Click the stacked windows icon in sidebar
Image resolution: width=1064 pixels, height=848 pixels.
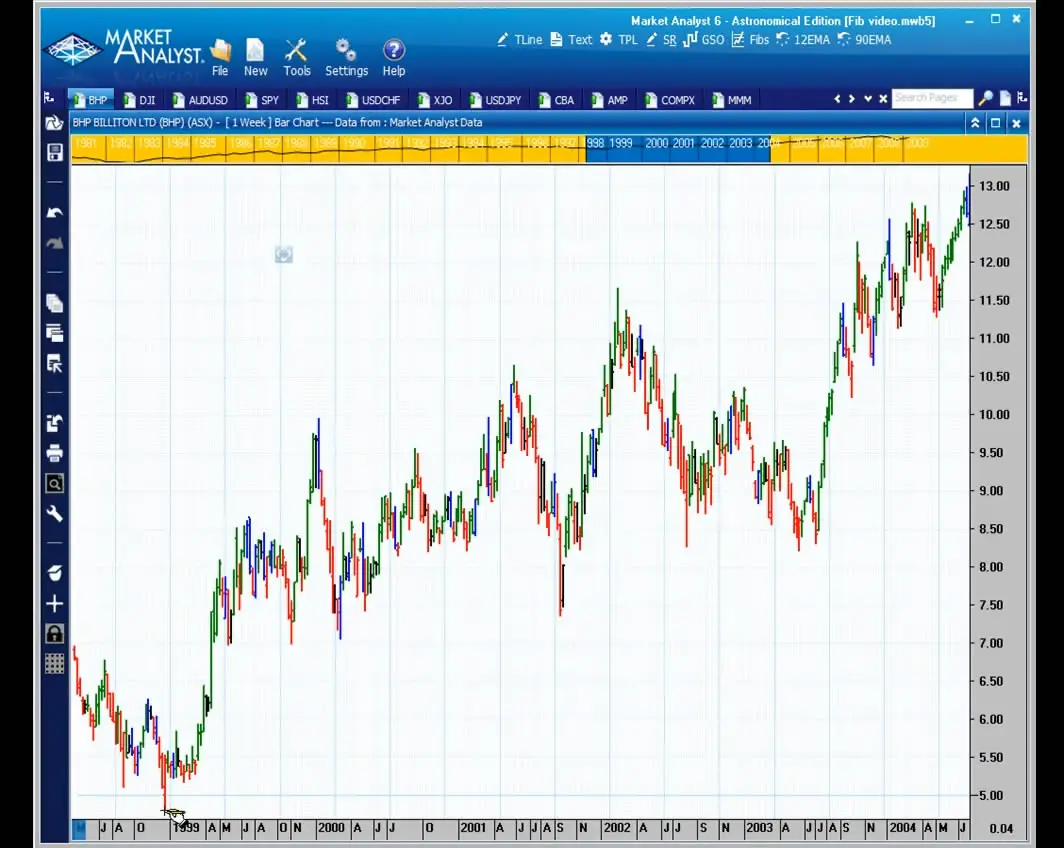coord(54,332)
